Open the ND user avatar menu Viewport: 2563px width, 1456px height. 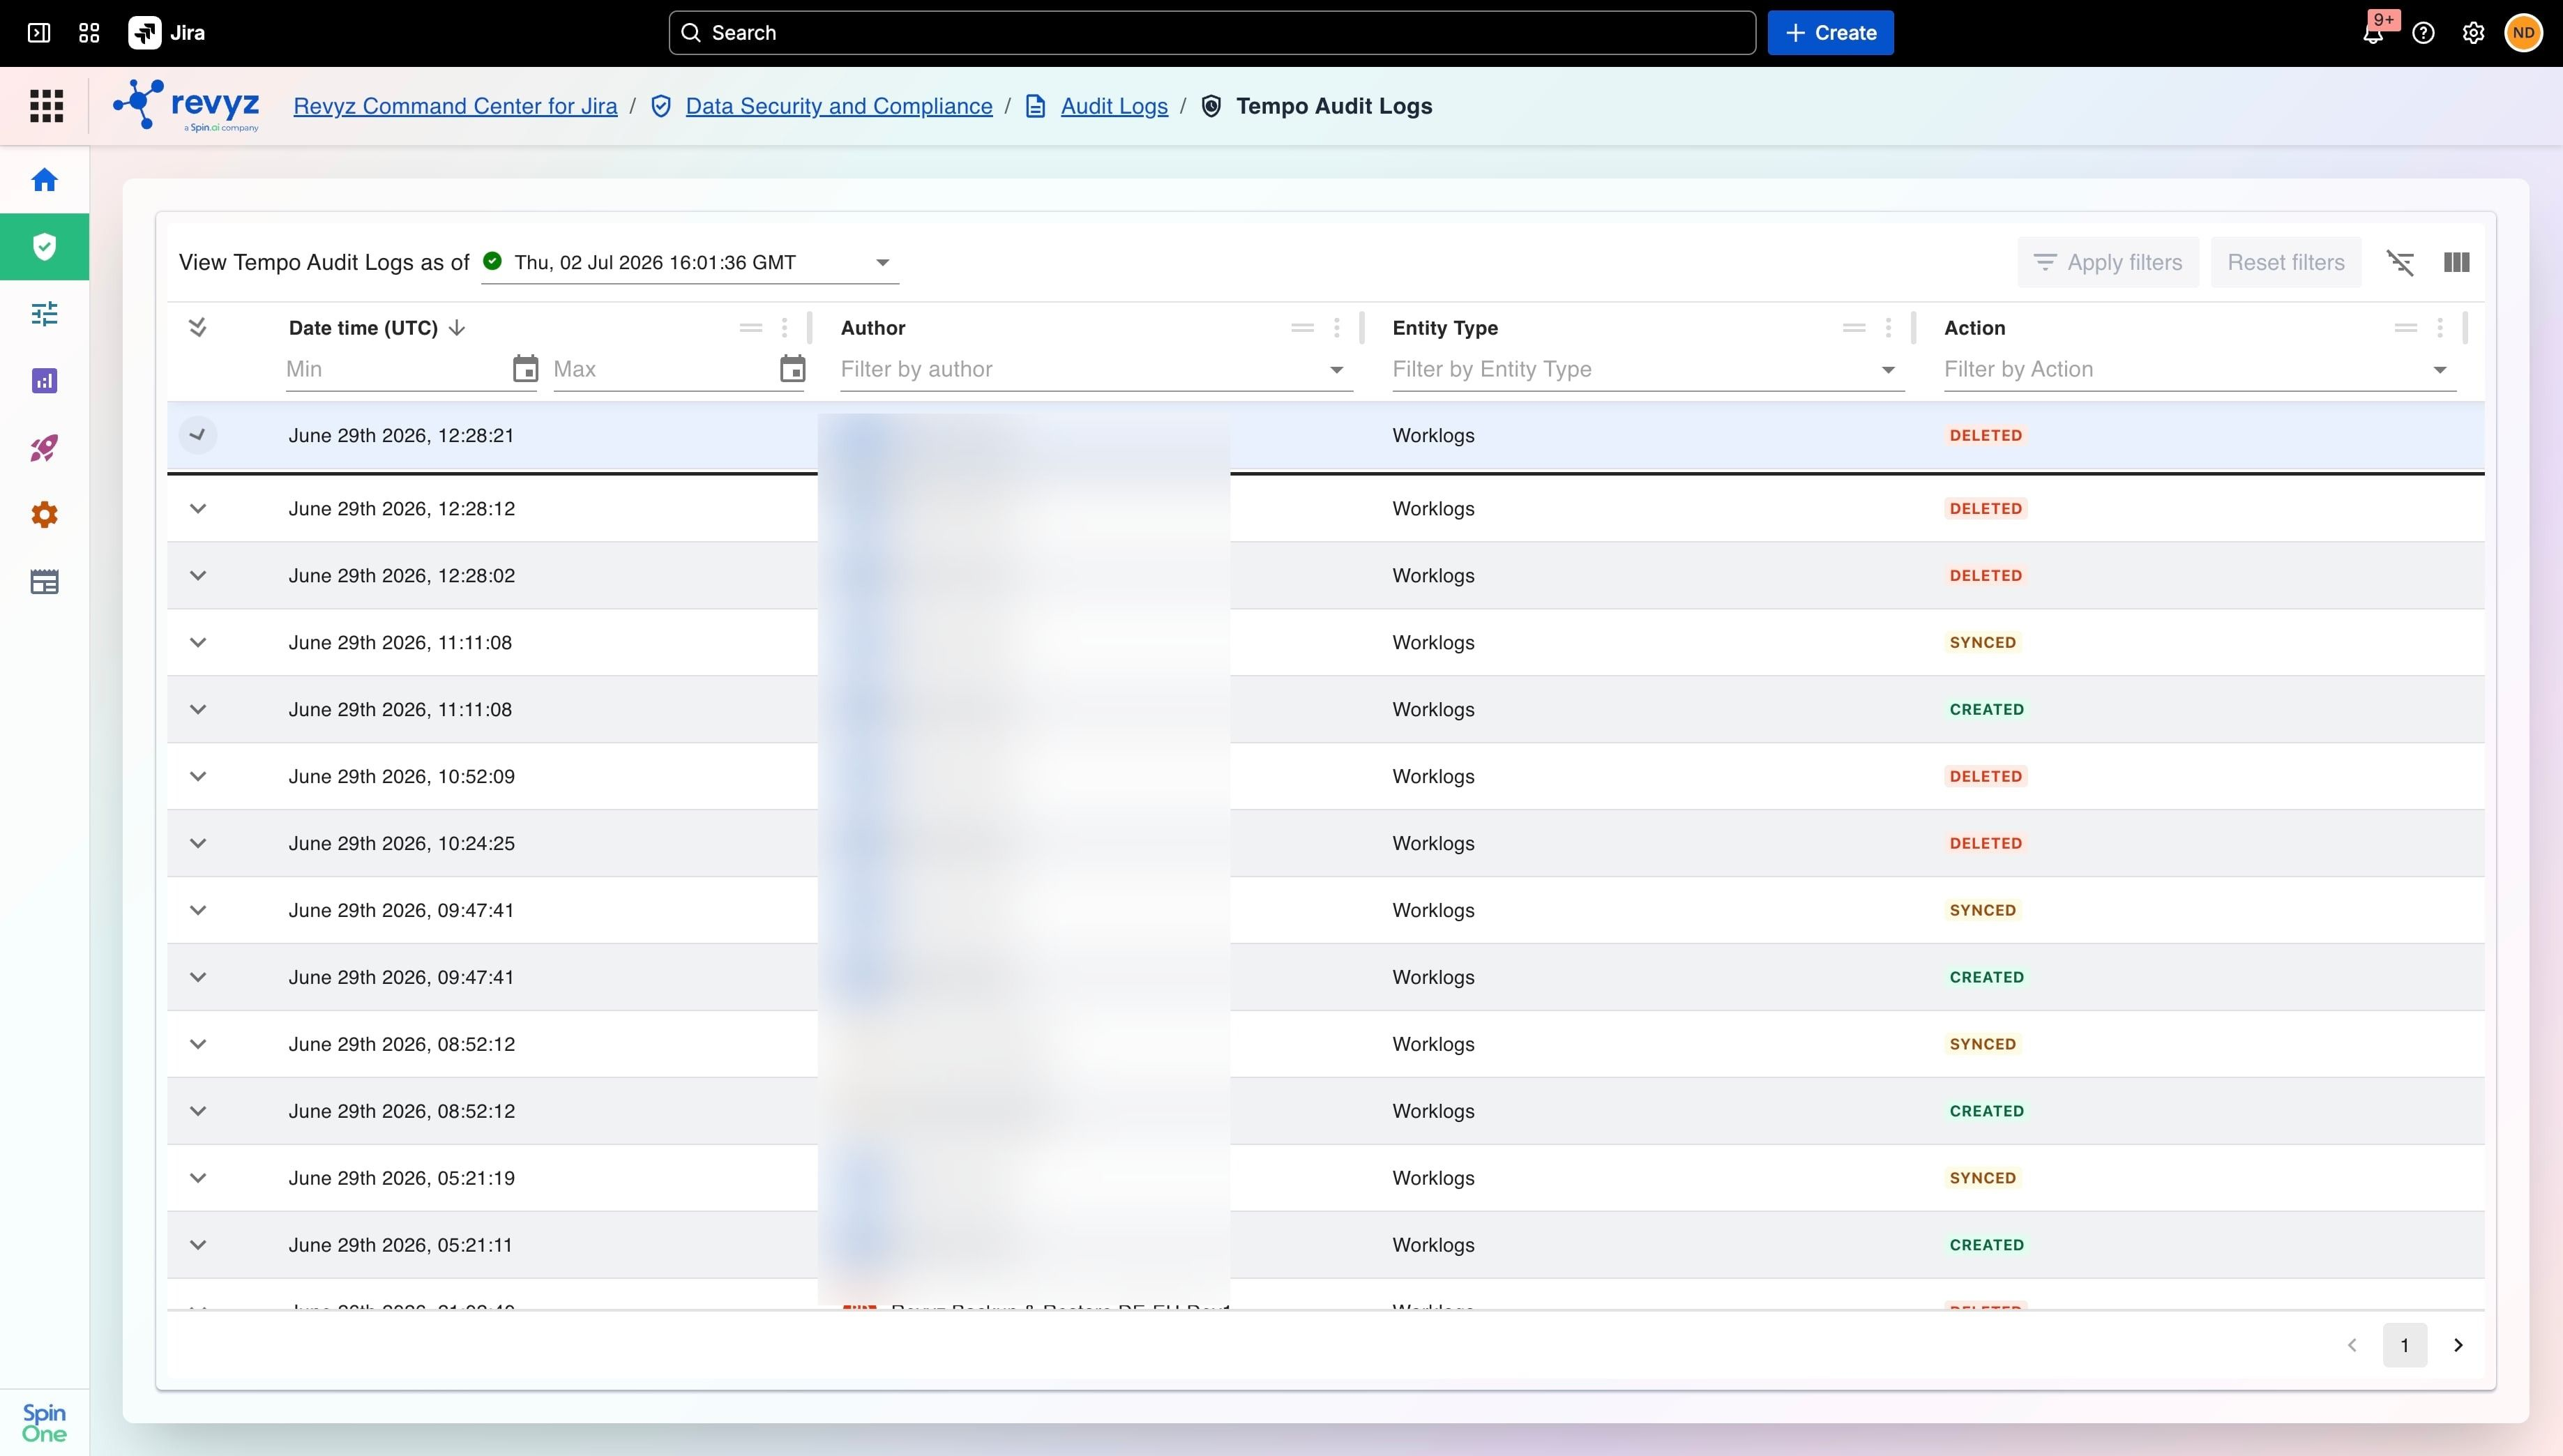pyautogui.click(x=2523, y=33)
